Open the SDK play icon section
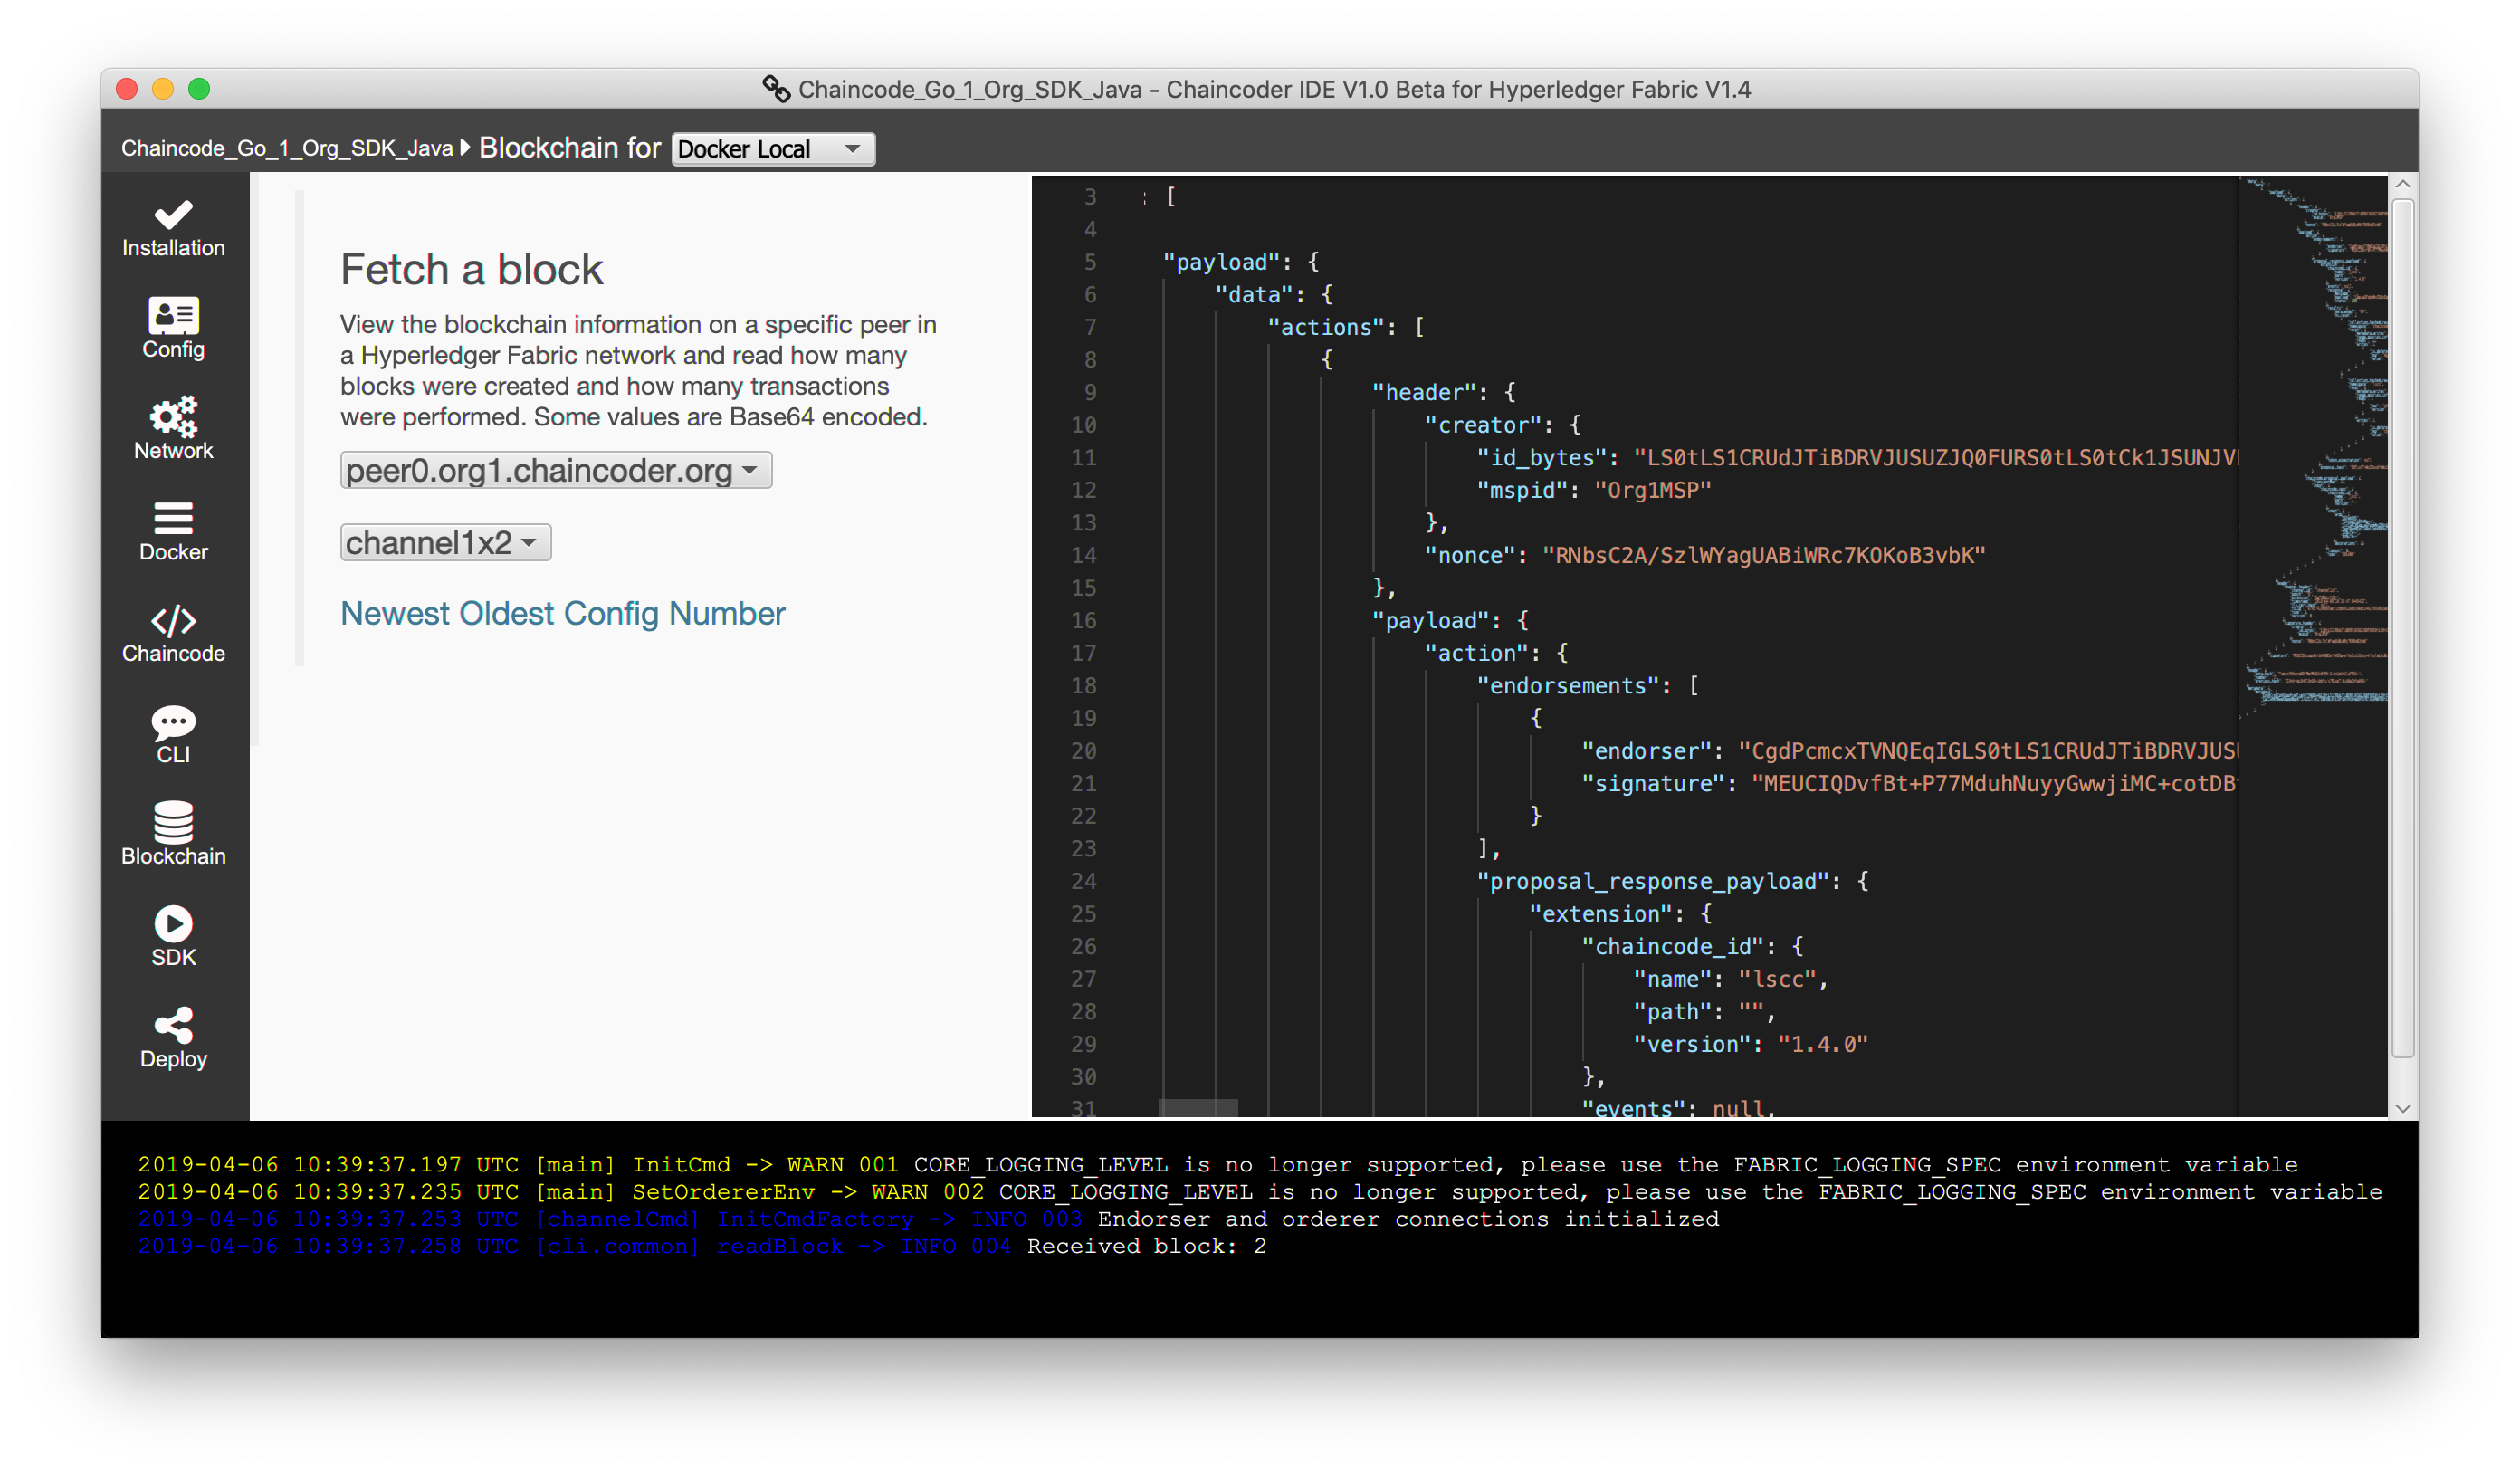Viewport: 2520px width, 1472px height. 173,937
